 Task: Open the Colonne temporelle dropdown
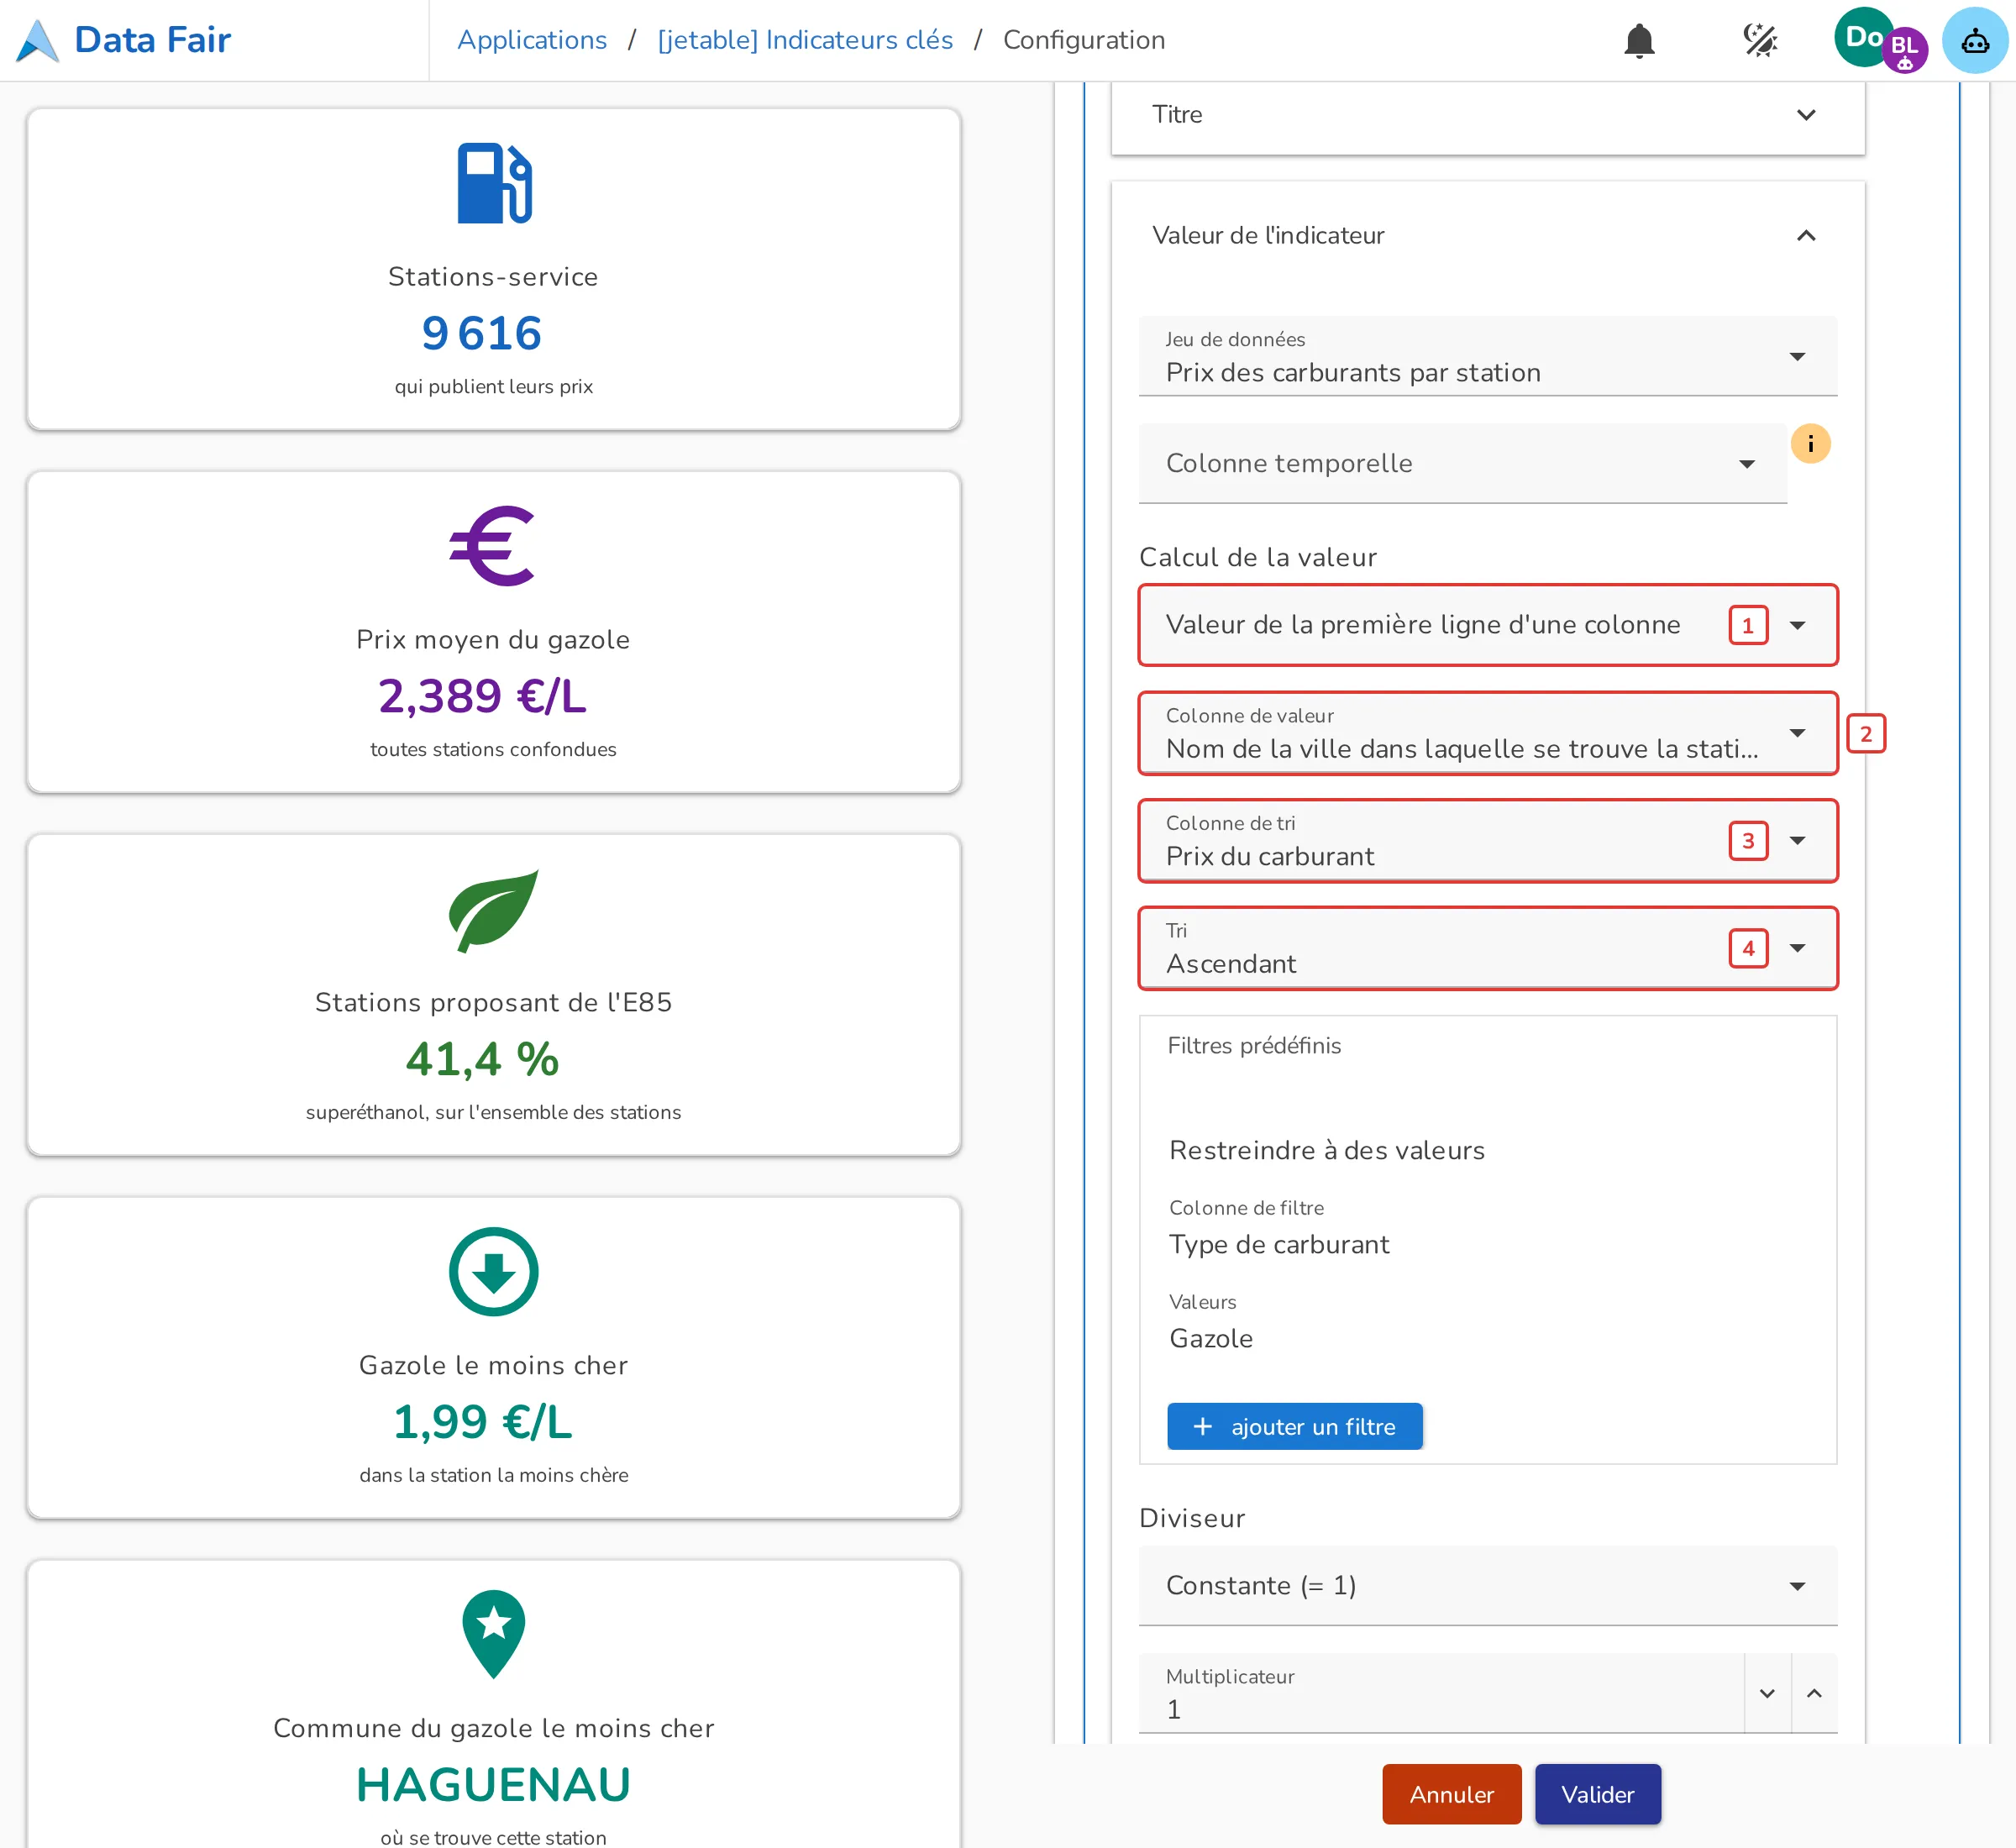coord(1462,463)
